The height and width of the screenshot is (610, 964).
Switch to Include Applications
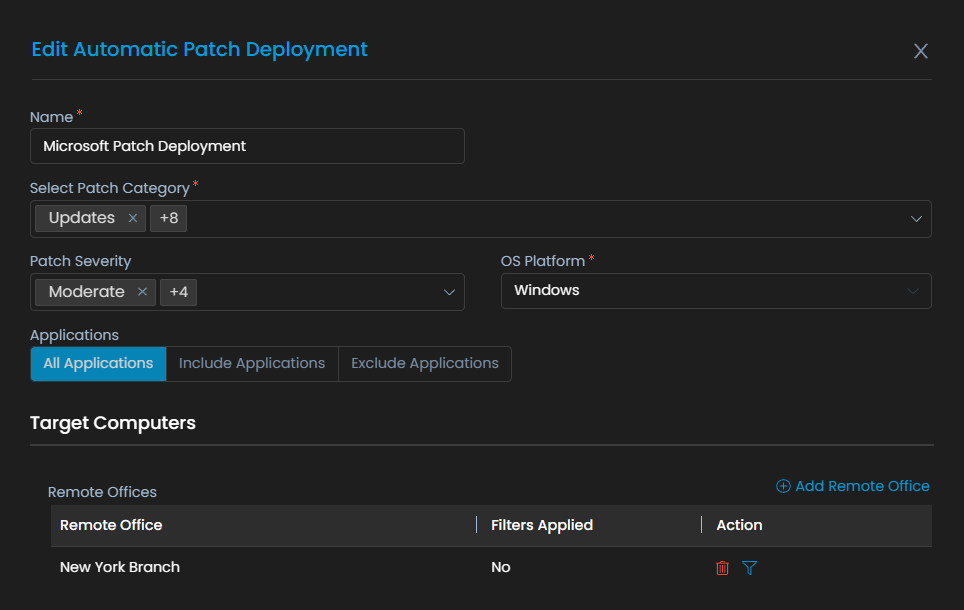(x=252, y=364)
